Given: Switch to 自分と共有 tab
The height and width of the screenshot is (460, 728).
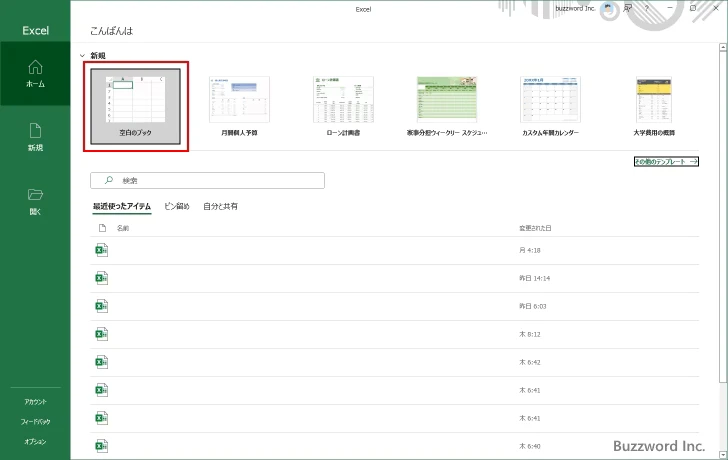Looking at the screenshot, I should pos(221,207).
